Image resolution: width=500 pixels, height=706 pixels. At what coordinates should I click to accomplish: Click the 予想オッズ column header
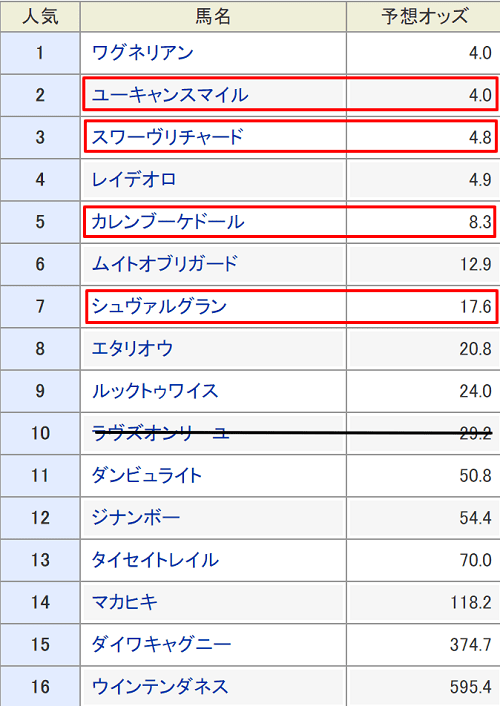(423, 17)
